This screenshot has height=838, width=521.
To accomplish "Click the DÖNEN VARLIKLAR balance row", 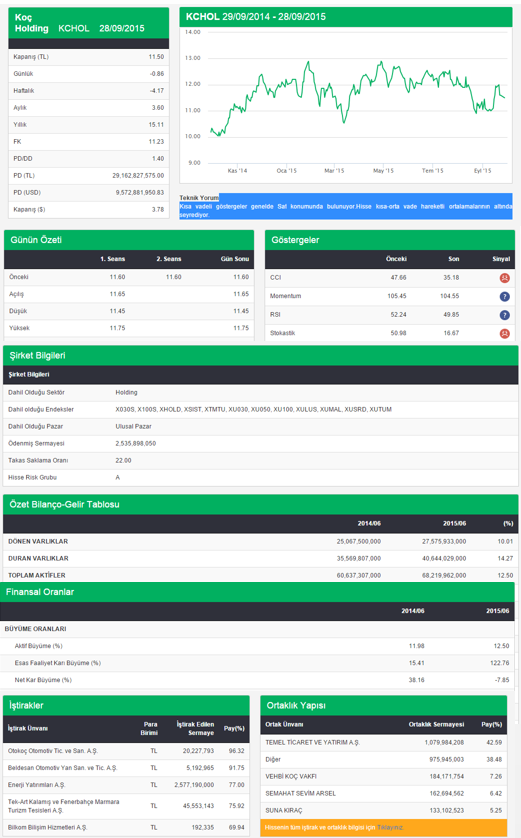I will pos(261,541).
